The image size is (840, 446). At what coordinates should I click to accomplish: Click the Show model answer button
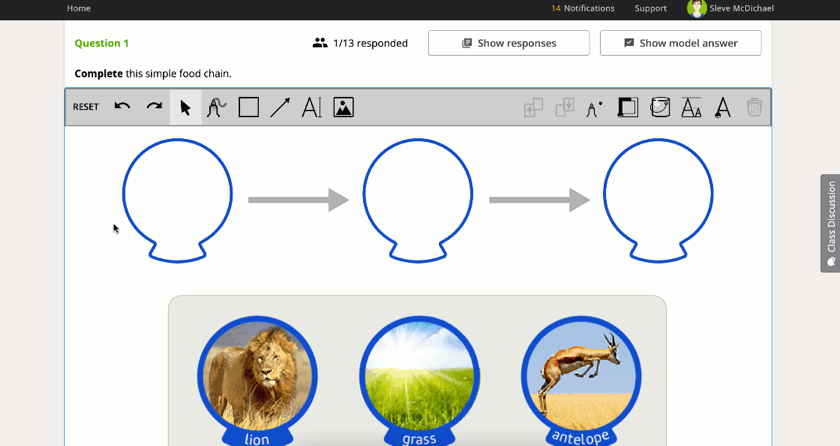pyautogui.click(x=680, y=43)
